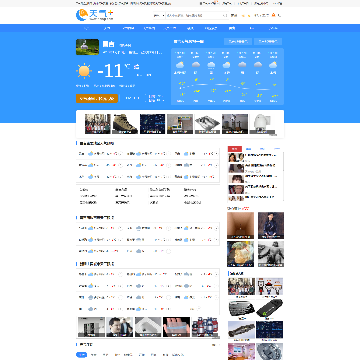The image size is (360, 360).
Task: Open the group photo thumbnail in top ad strip
Action: pyautogui.click(x=98, y=124)
